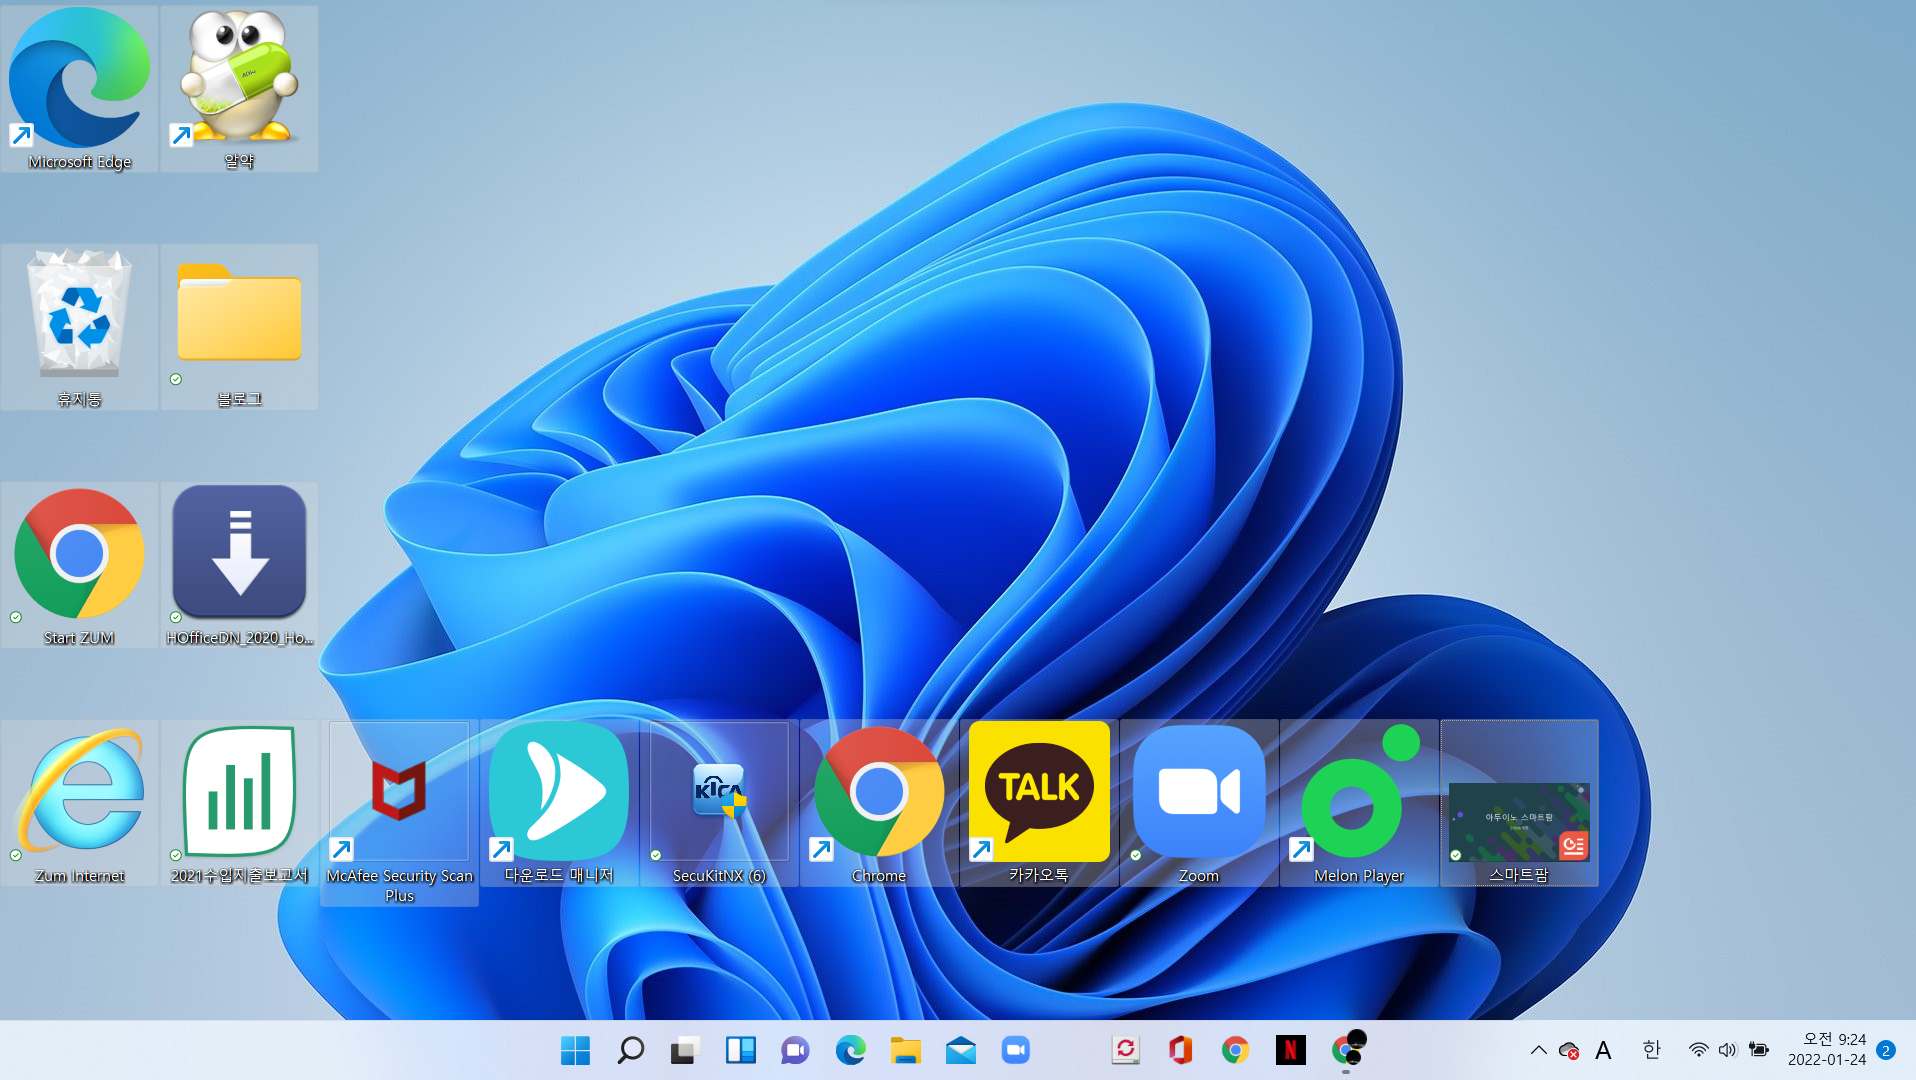Select the 카카오톡 desktop shortcut
The width and height of the screenshot is (1916, 1080).
click(1039, 803)
